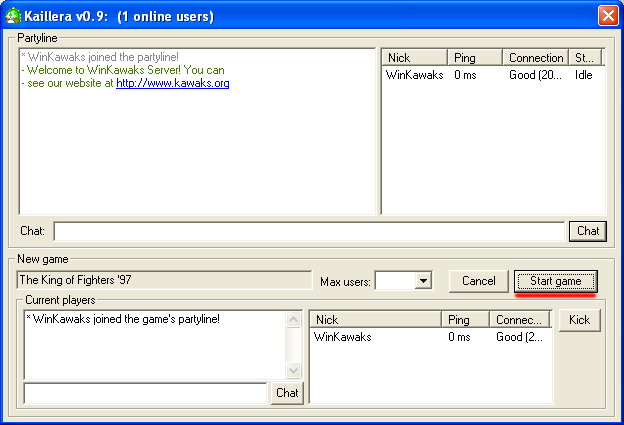Sort user list by Status column

point(586,58)
